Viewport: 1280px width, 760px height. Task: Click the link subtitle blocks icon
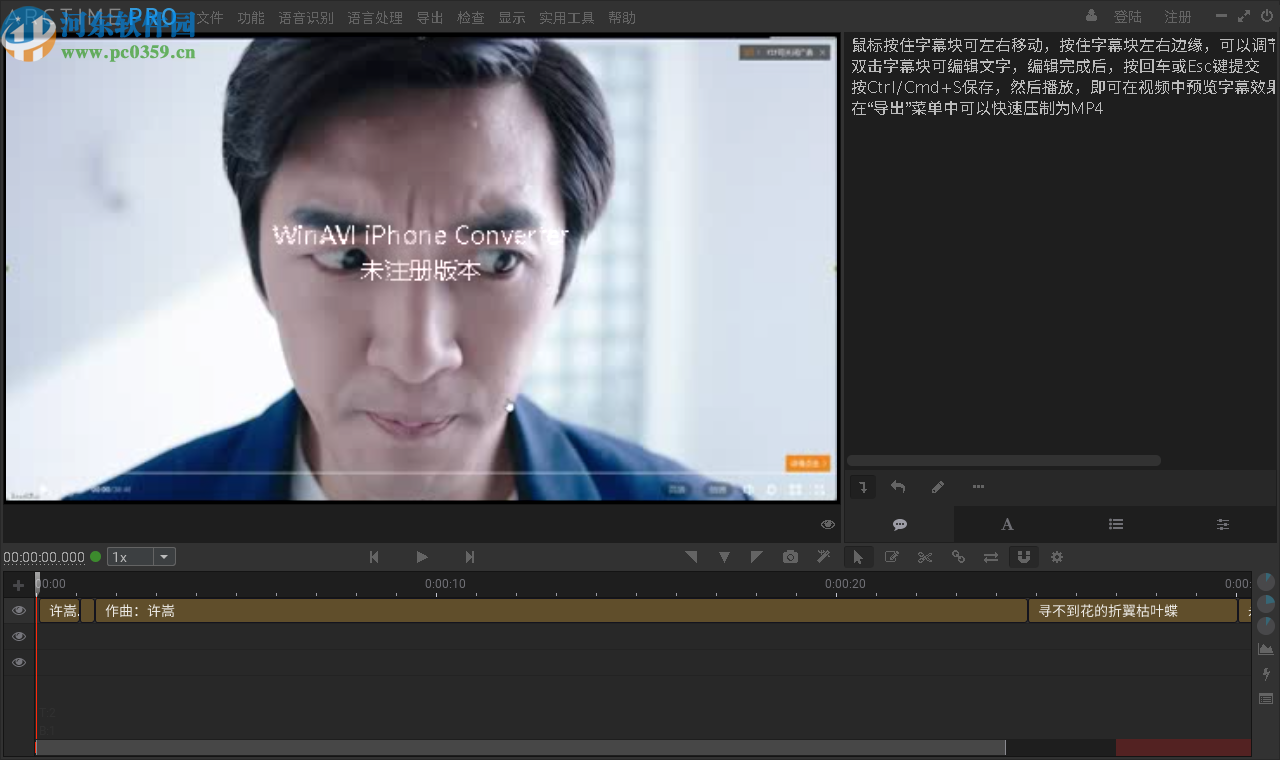[957, 556]
